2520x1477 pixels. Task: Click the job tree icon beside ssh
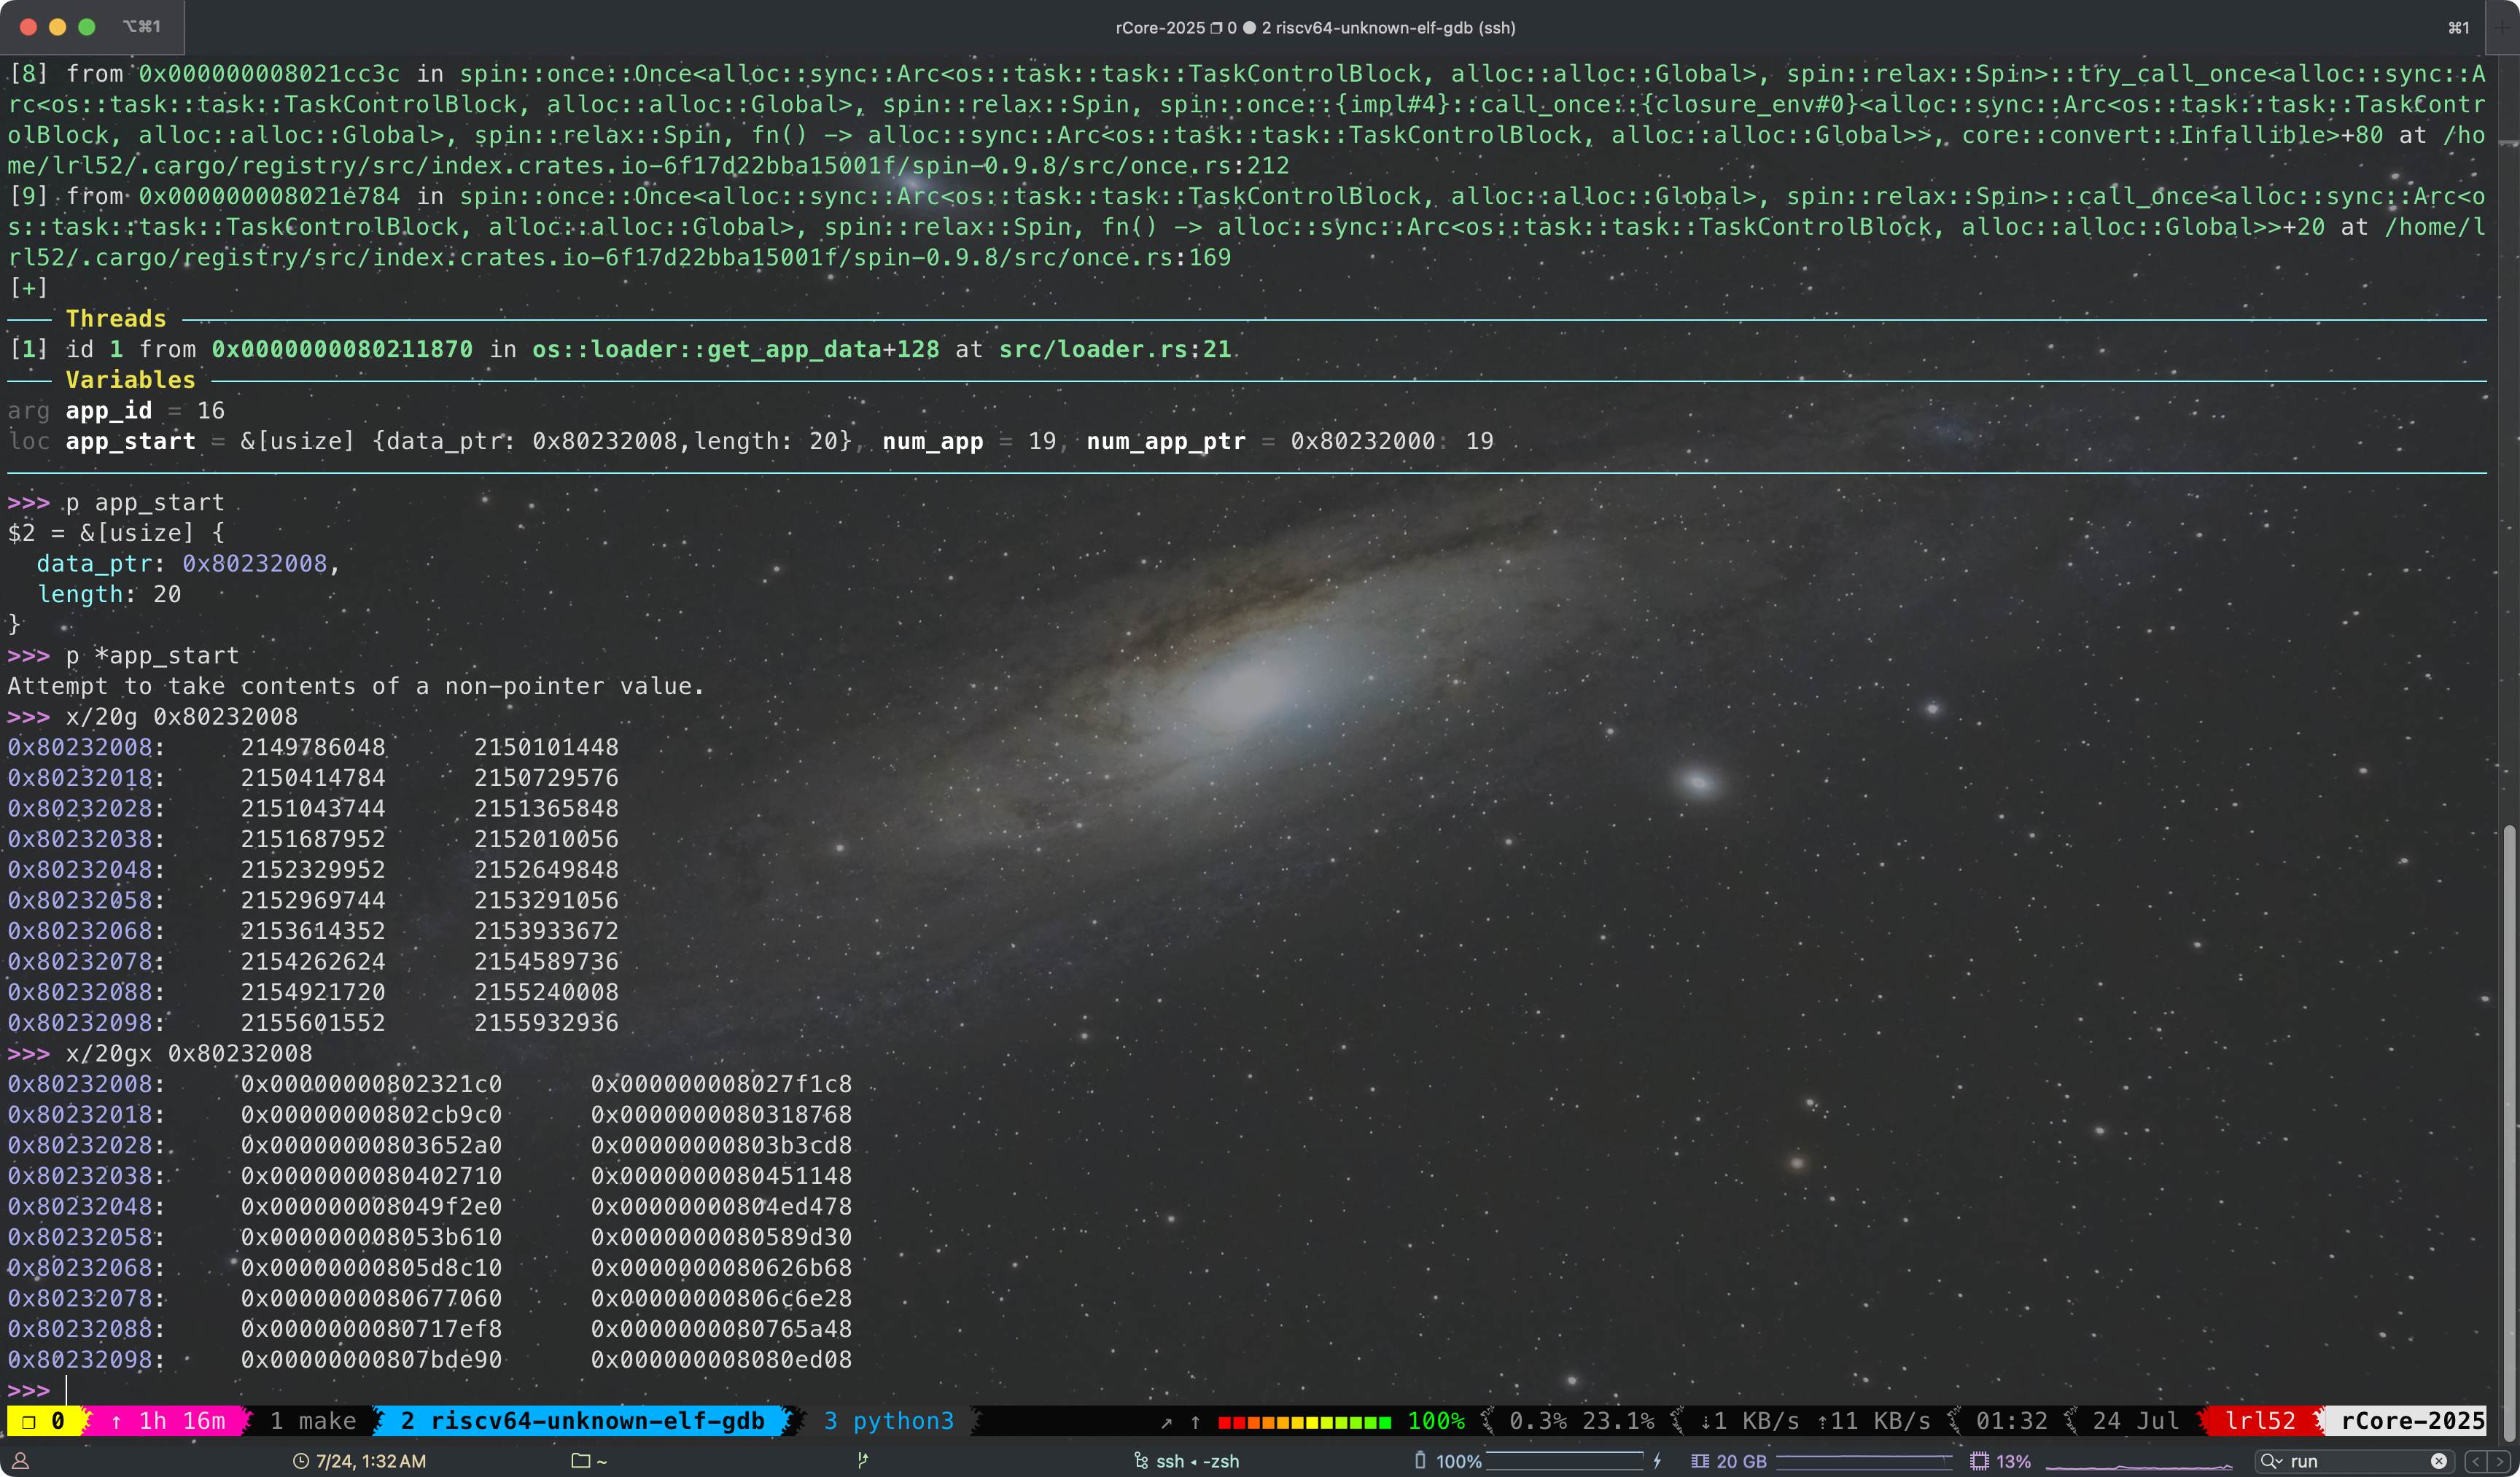click(x=1141, y=1461)
